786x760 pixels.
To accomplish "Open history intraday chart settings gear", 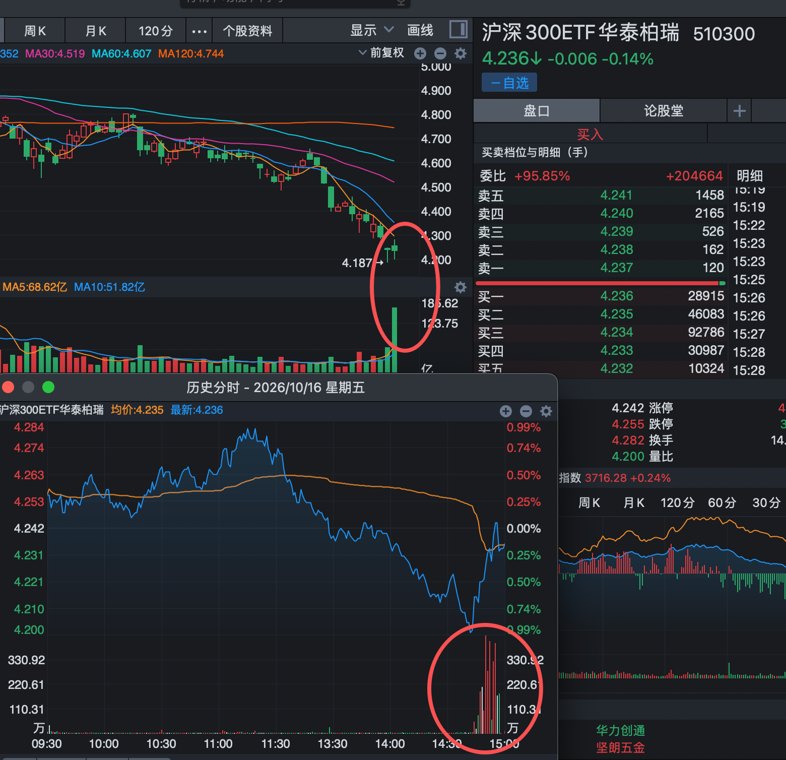I will [x=546, y=412].
